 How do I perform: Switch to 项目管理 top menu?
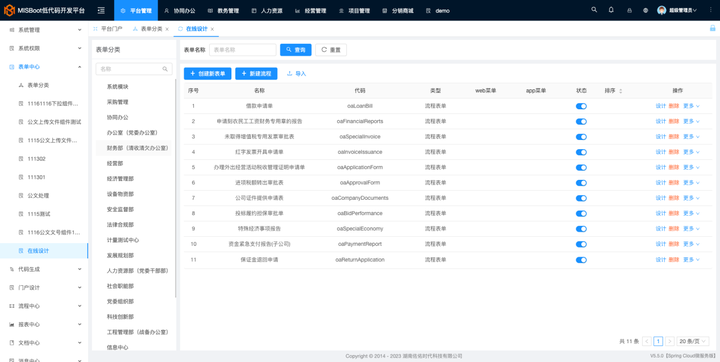(x=354, y=10)
